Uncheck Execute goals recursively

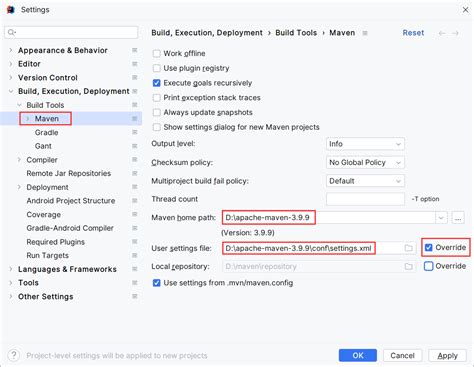tap(156, 83)
